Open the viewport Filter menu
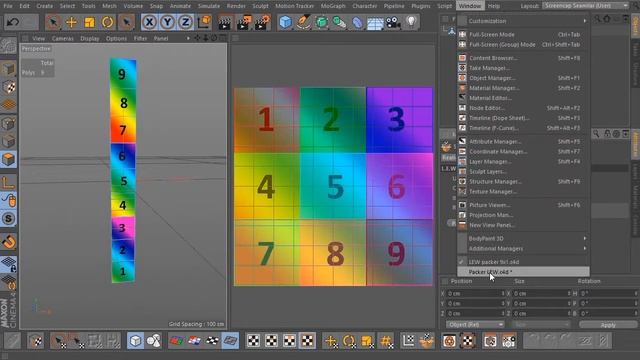 [x=140, y=38]
